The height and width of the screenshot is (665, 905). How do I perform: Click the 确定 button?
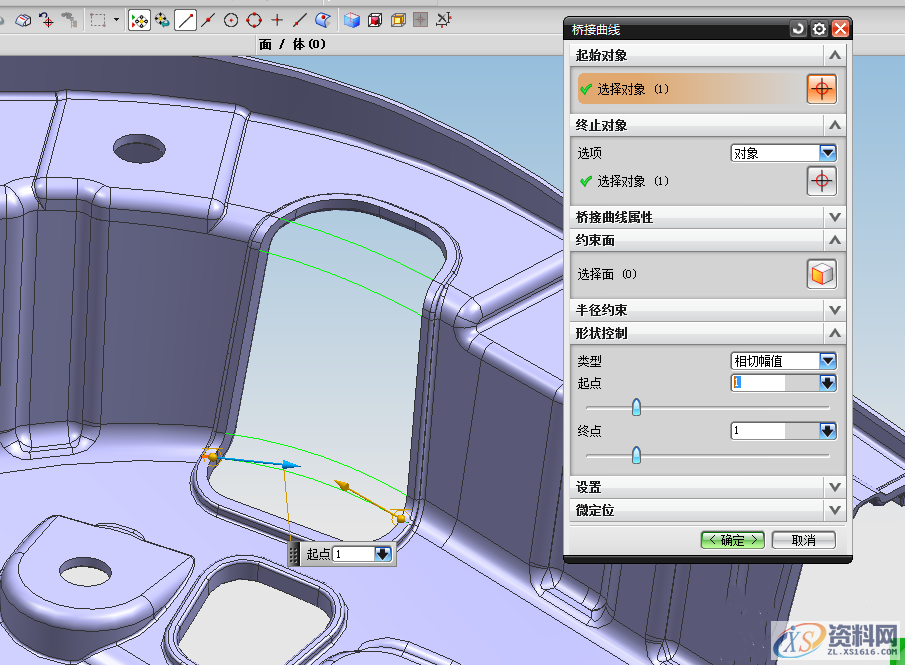pyautogui.click(x=732, y=540)
